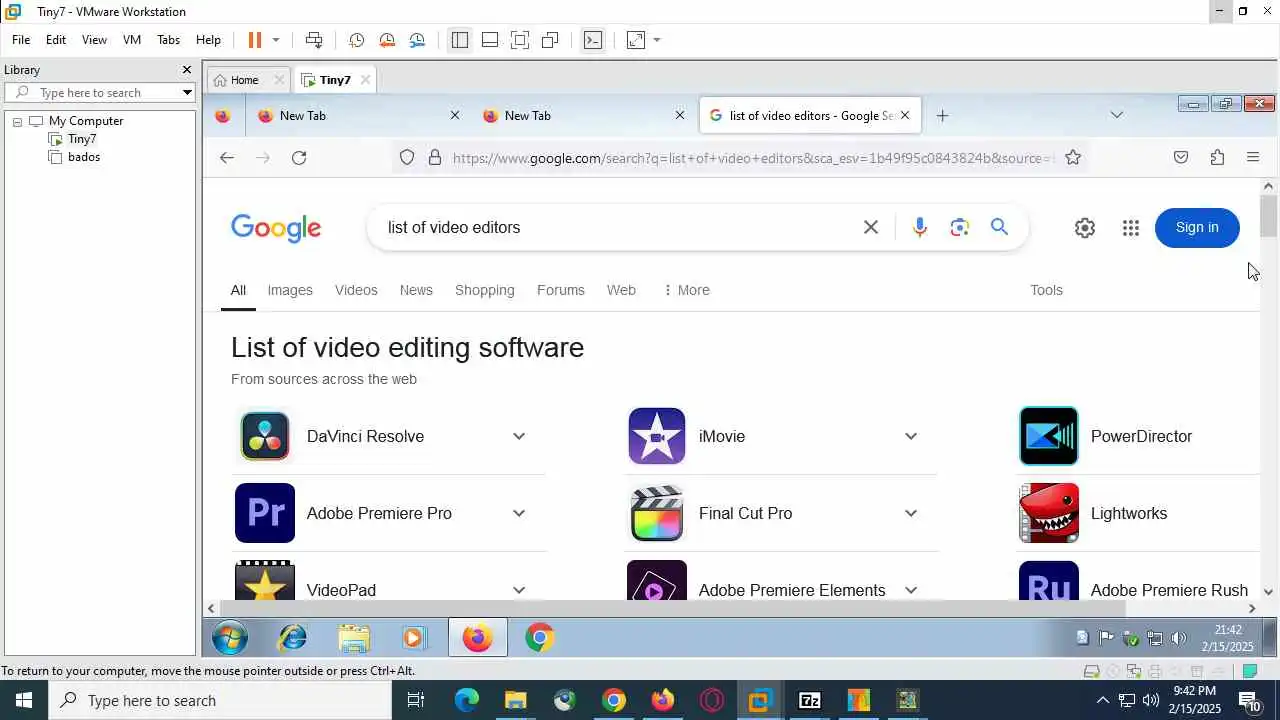Click the tracking protection shield icon
This screenshot has width=1280, height=720.
[x=407, y=158]
